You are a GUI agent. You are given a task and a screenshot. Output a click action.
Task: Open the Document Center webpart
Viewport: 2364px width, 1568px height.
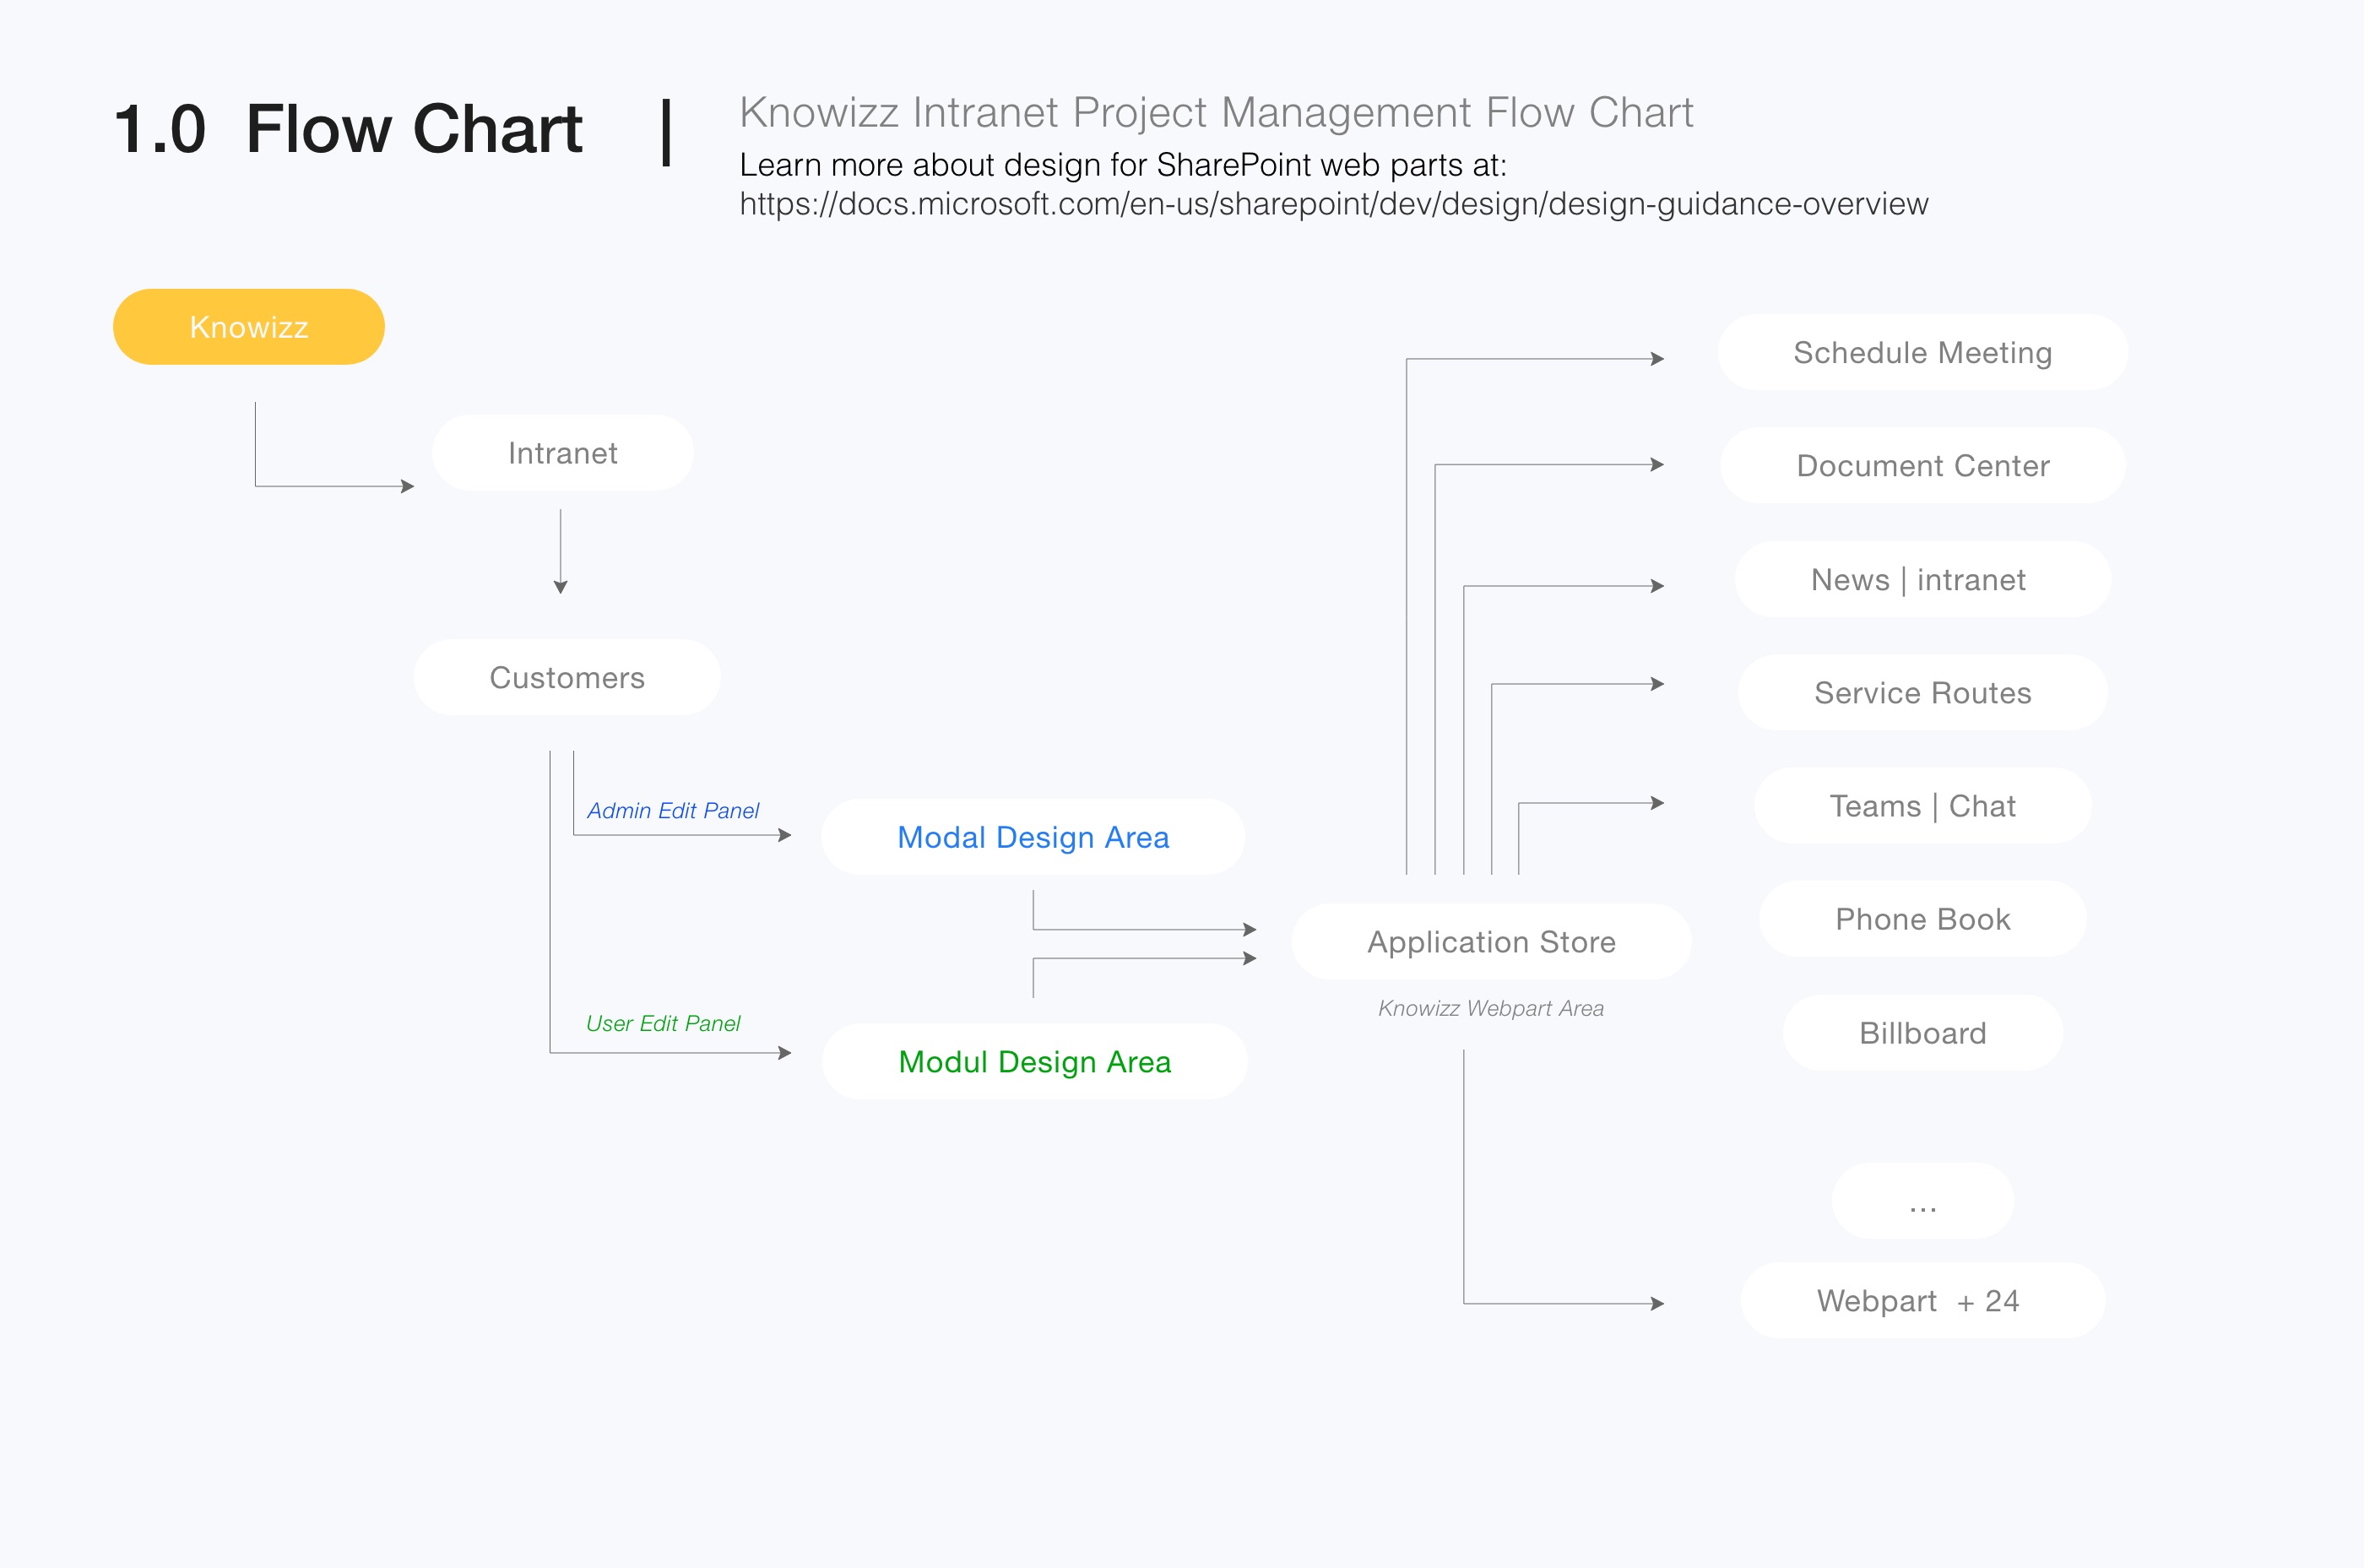(x=1922, y=466)
